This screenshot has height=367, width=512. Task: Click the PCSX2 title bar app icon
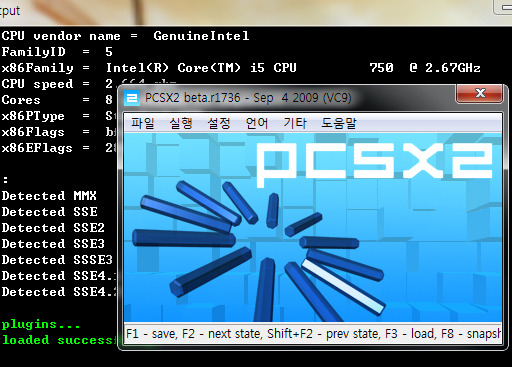point(132,98)
